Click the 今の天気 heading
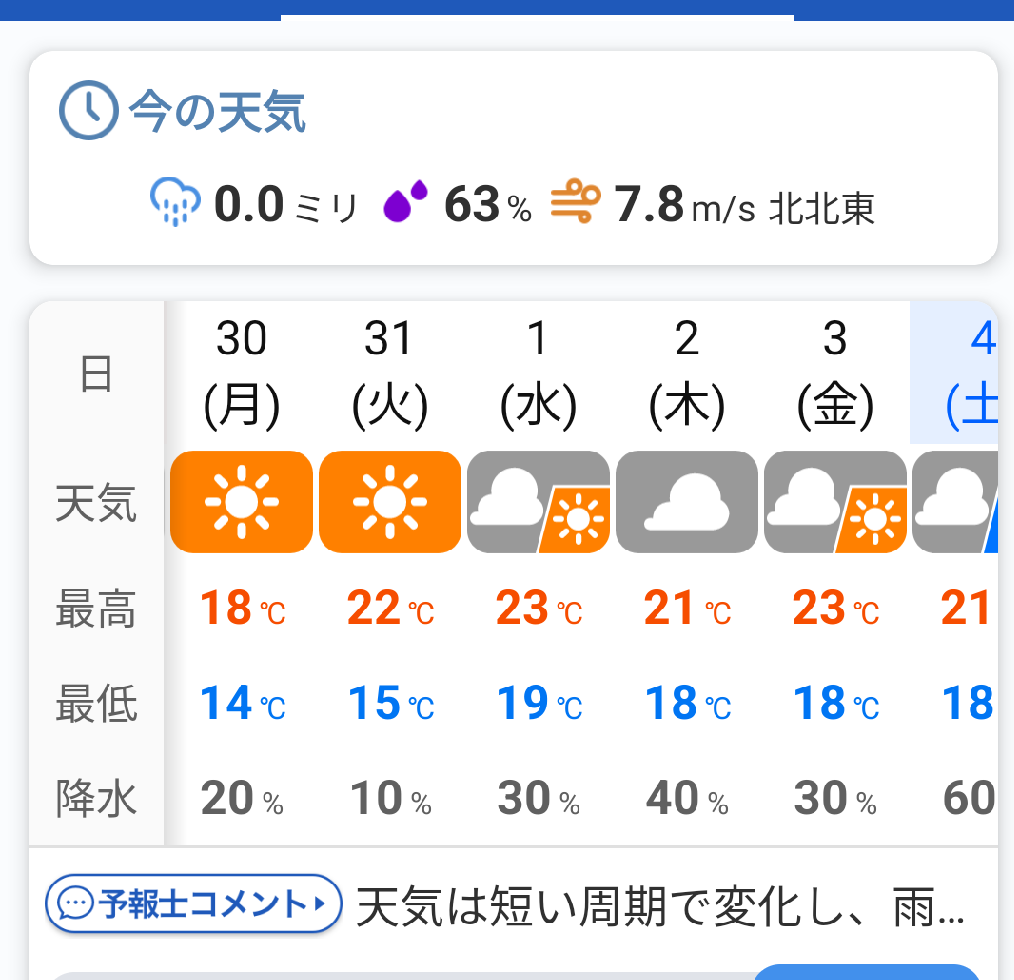The image size is (1014, 980). coord(216,111)
